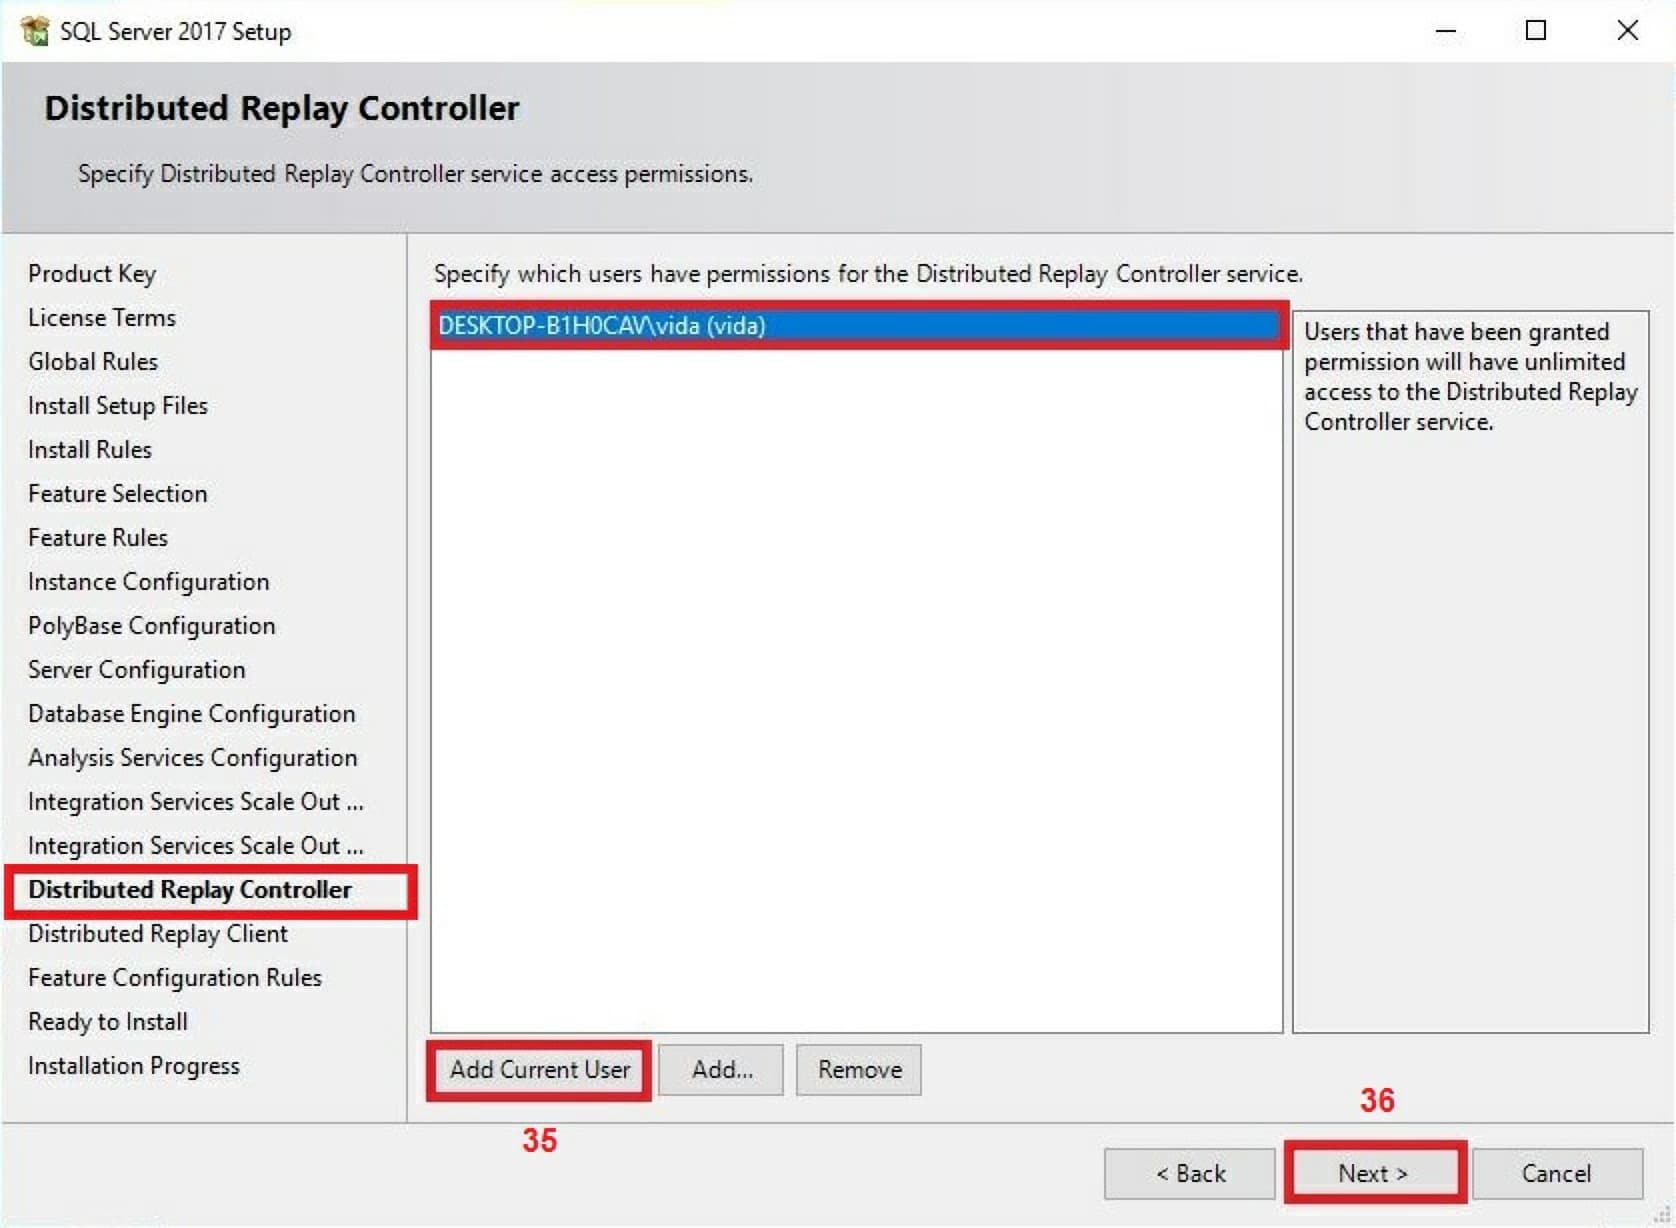Viewport: 1676px width, 1228px height.
Task: Click the Feature Selection step
Action: [118, 494]
